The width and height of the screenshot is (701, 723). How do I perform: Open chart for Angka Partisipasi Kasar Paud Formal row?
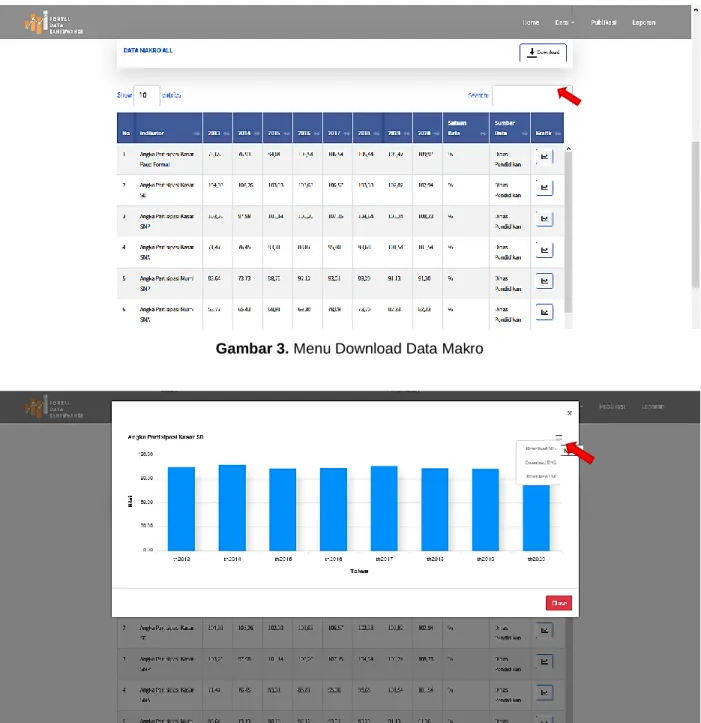coord(544,157)
